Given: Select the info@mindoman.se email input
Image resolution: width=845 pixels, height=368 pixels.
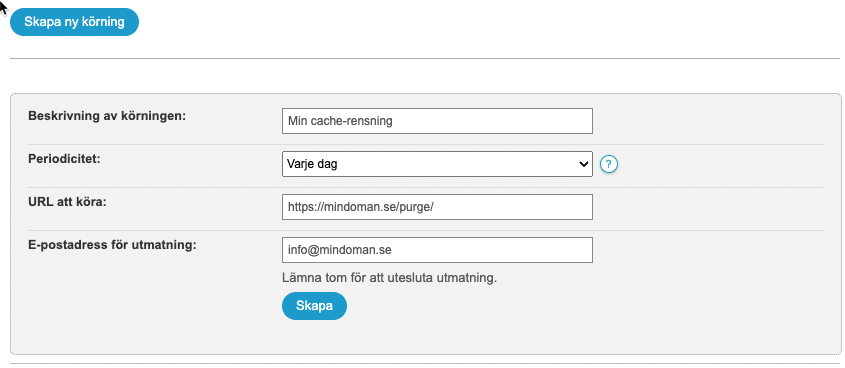Looking at the screenshot, I should click(437, 250).
